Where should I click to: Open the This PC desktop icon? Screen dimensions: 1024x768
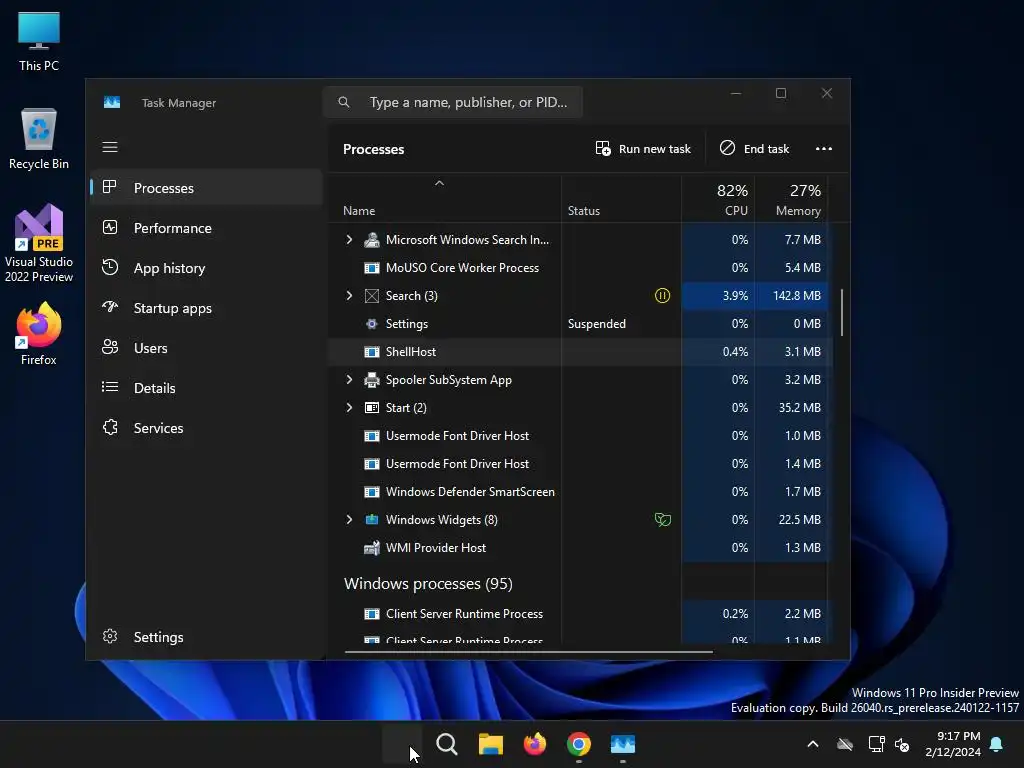click(x=39, y=42)
